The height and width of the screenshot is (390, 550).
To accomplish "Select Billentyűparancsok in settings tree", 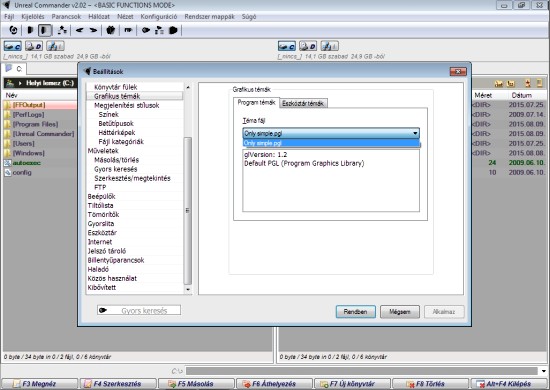I will (x=116, y=260).
